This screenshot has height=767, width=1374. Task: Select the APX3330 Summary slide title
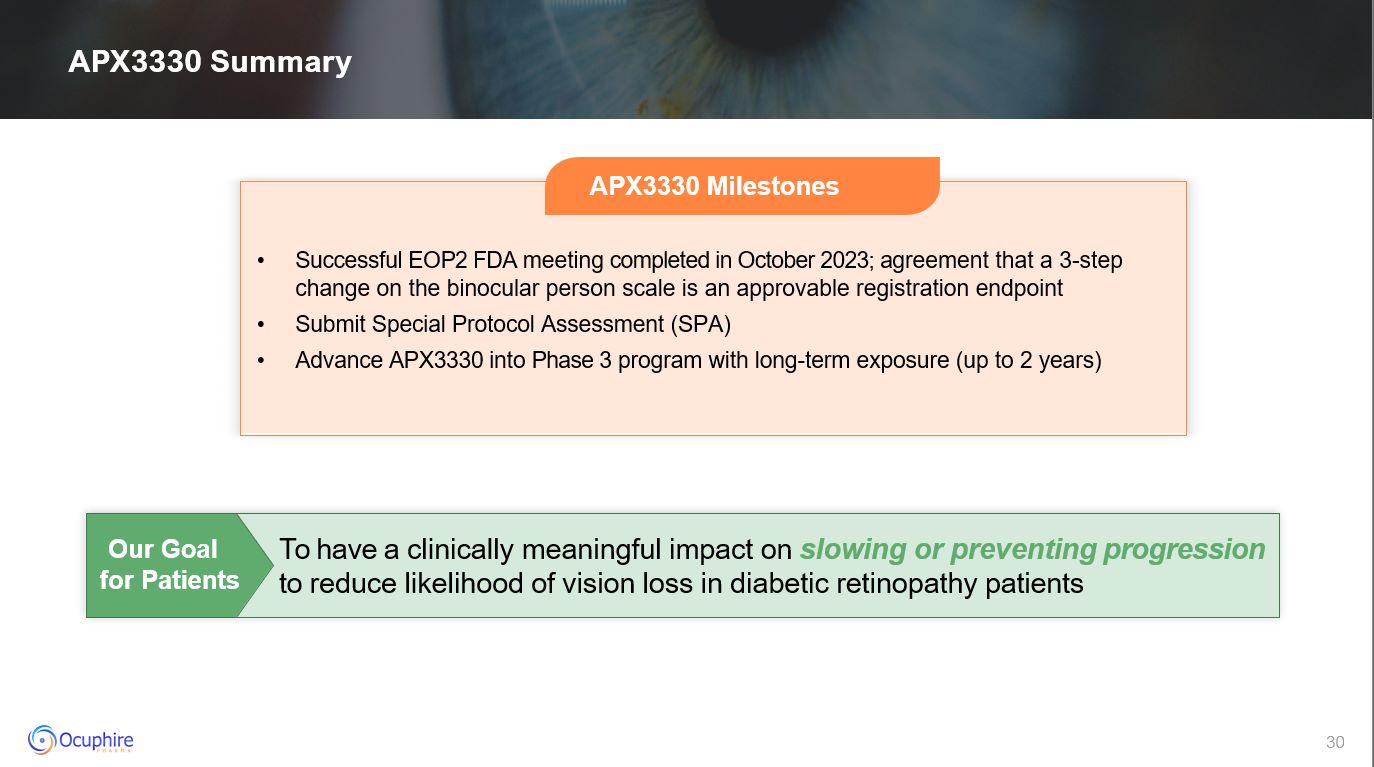[x=210, y=62]
